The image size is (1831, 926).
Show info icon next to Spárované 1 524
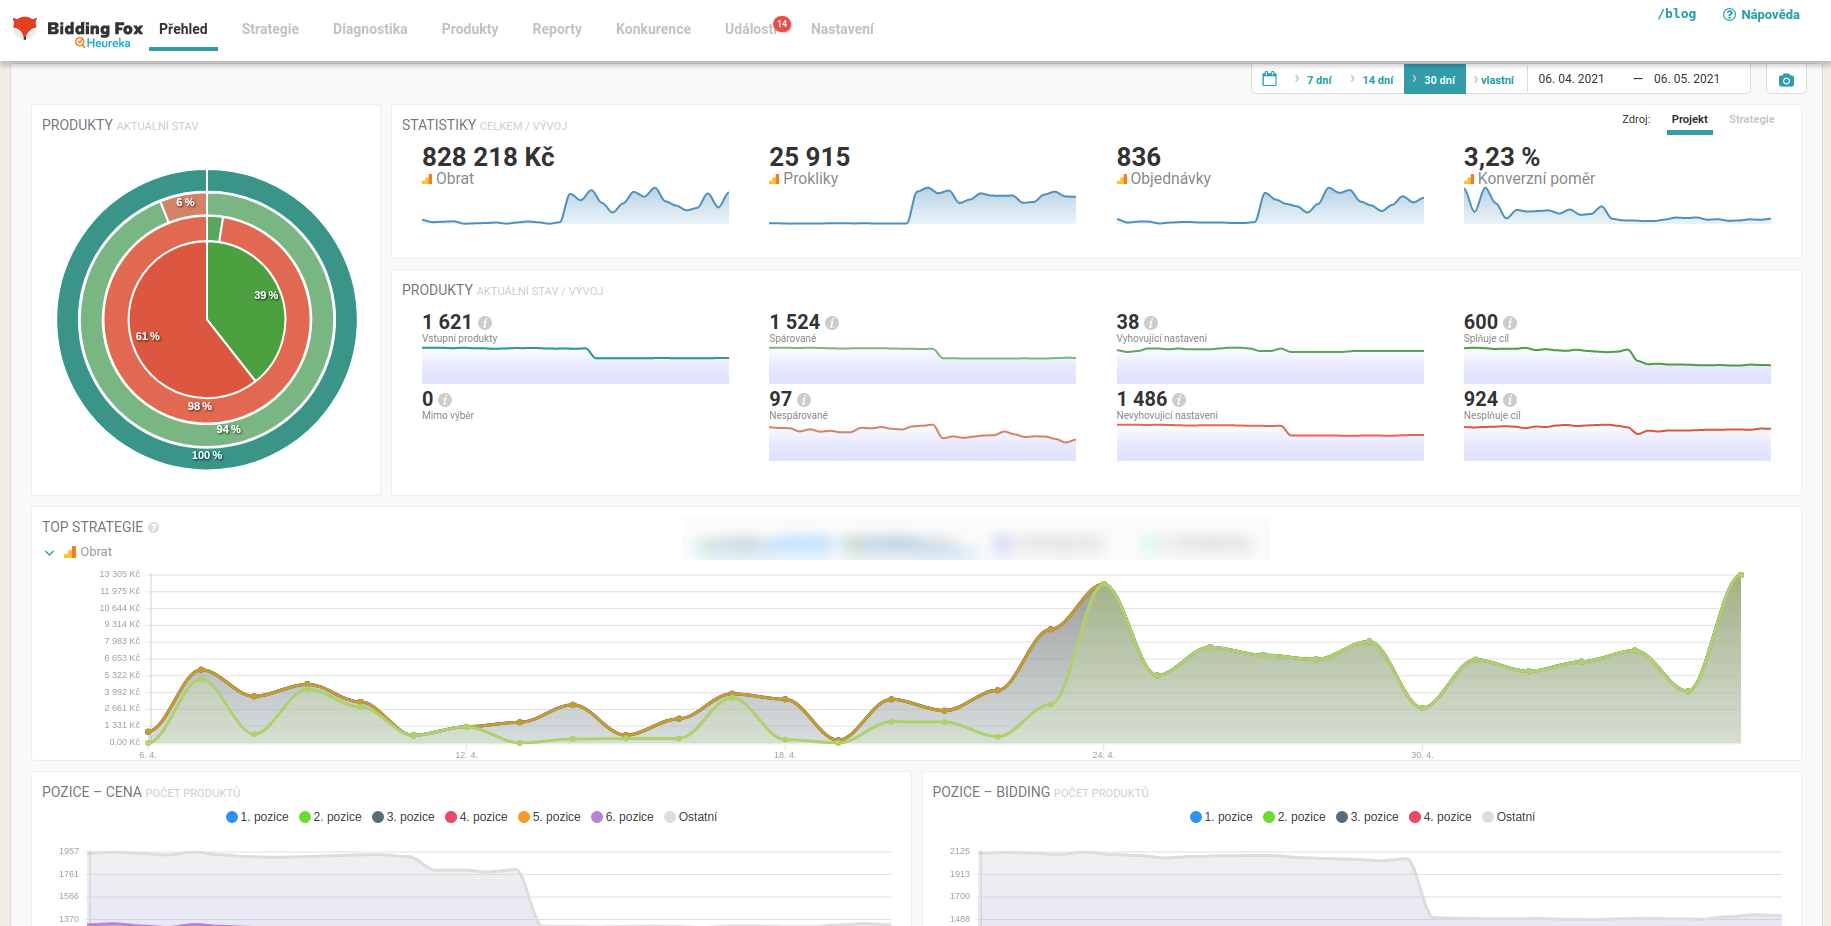point(832,323)
